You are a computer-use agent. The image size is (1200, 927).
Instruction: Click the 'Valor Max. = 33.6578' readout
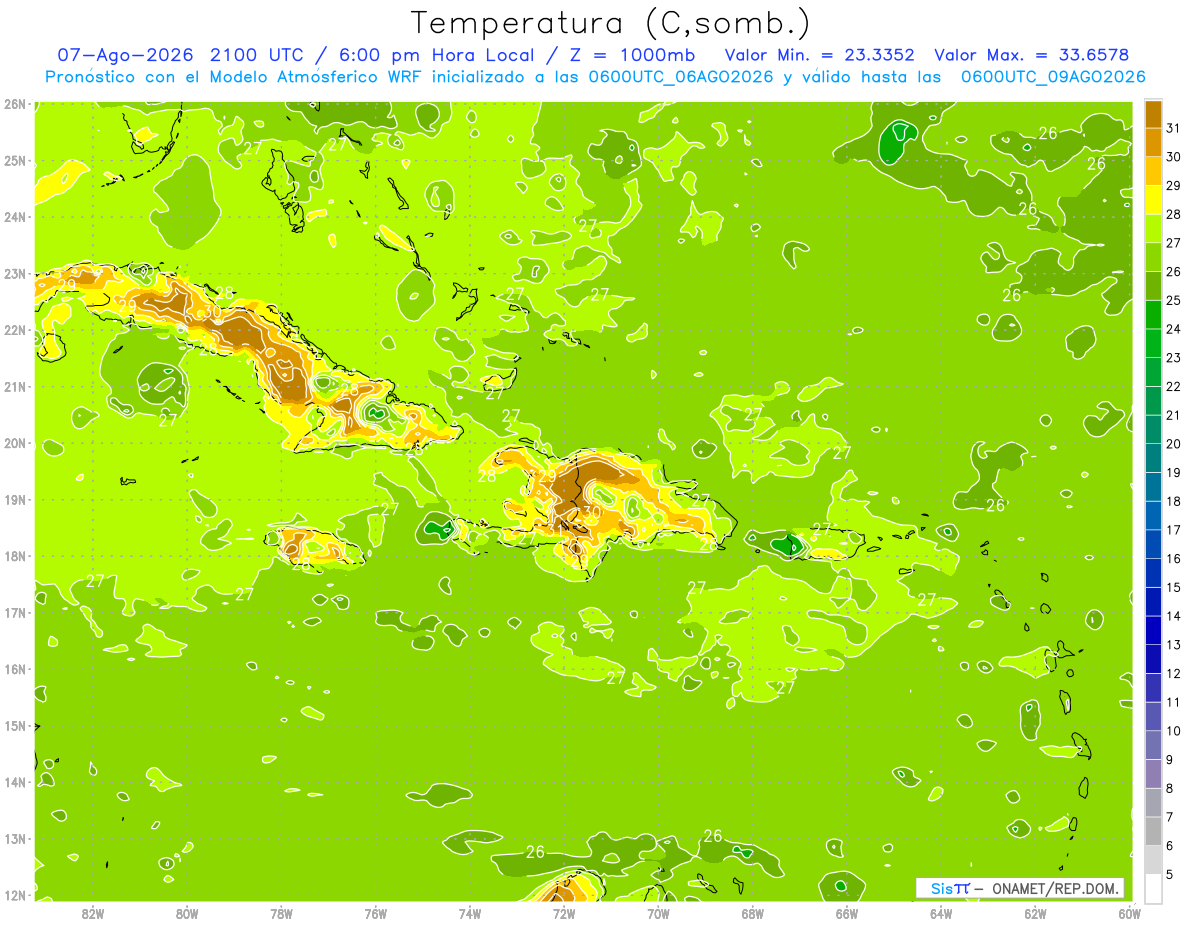point(1031,55)
